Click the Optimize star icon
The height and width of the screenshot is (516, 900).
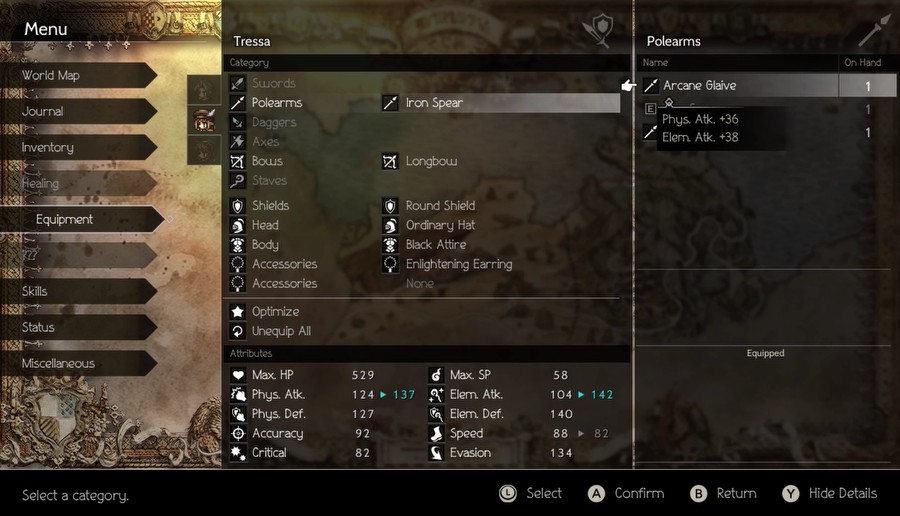238,312
